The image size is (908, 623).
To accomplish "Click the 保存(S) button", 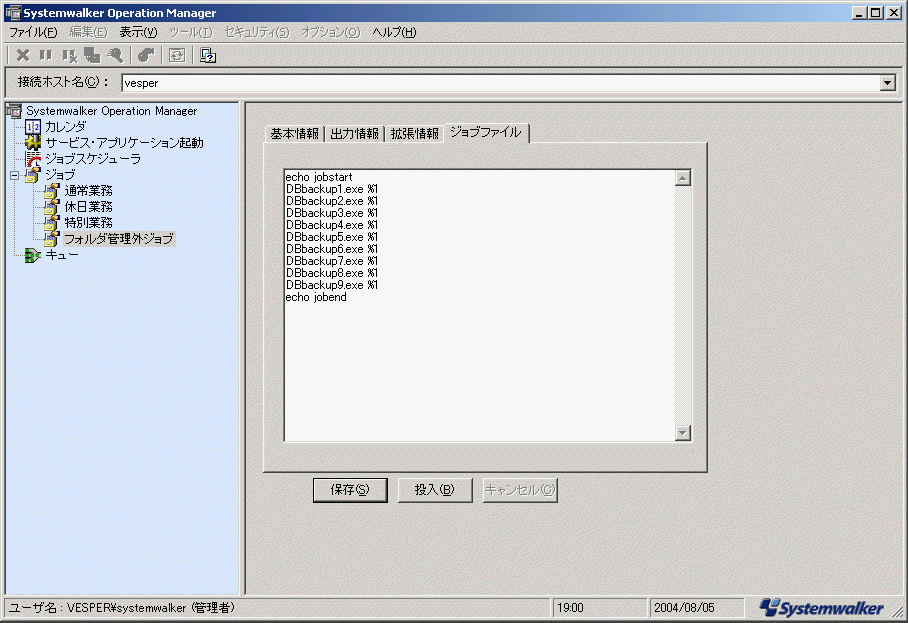I will click(350, 490).
